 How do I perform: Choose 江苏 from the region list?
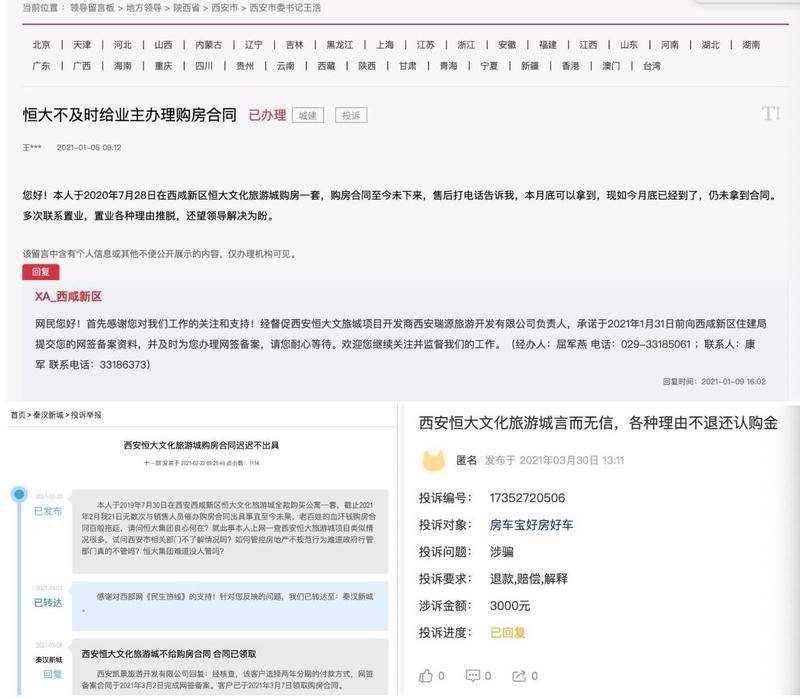(x=426, y=45)
